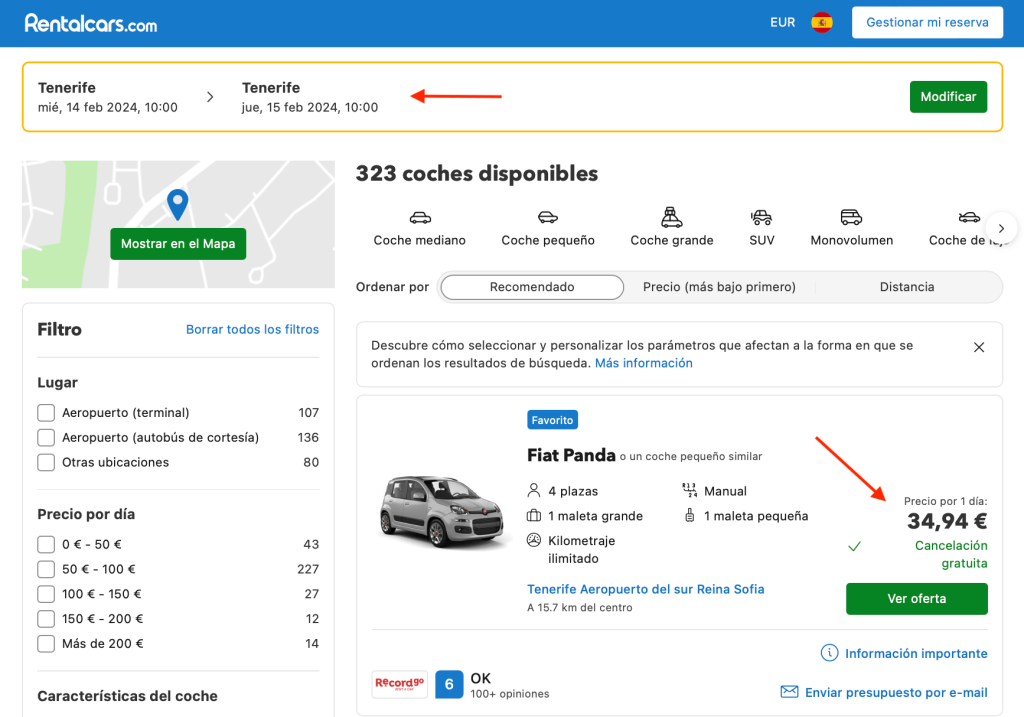Image resolution: width=1024 pixels, height=717 pixels.
Task: Open the EUR currency selector
Action: point(782,22)
